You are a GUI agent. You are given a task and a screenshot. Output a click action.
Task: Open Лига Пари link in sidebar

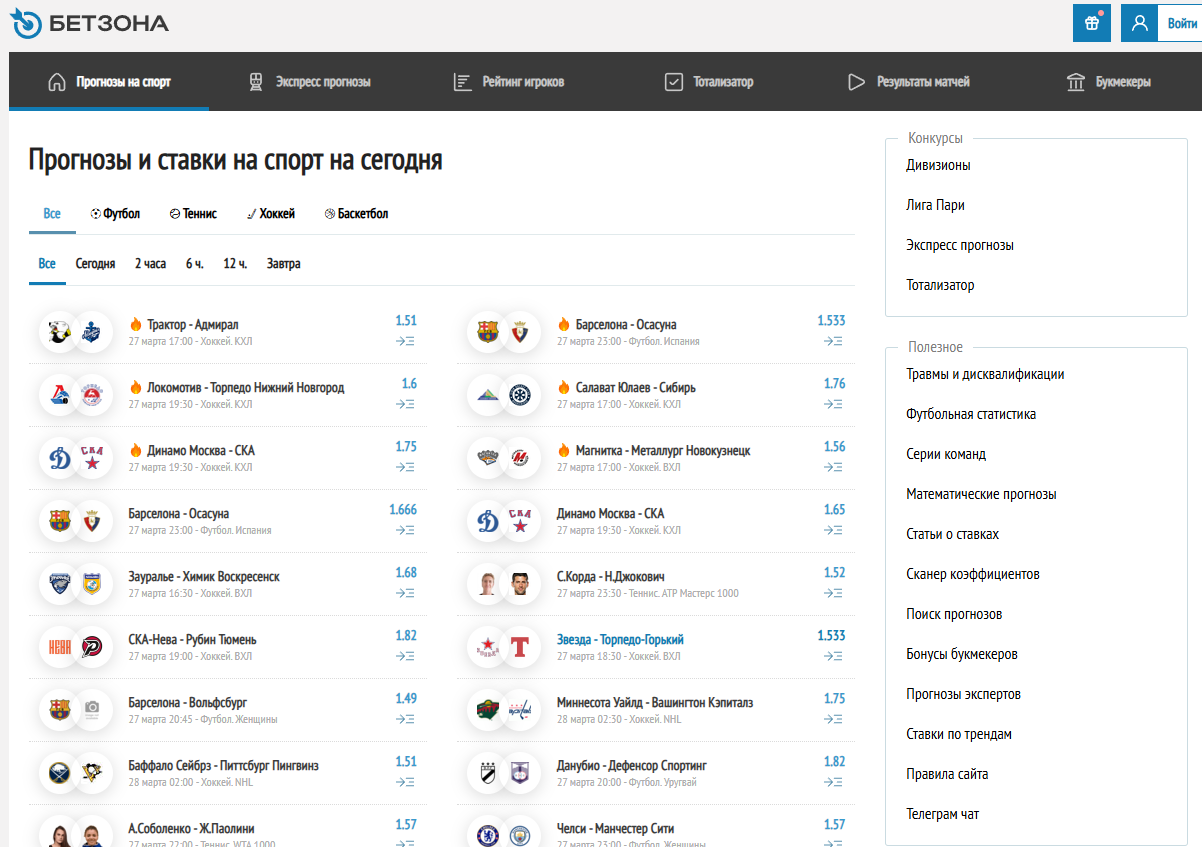coord(935,205)
